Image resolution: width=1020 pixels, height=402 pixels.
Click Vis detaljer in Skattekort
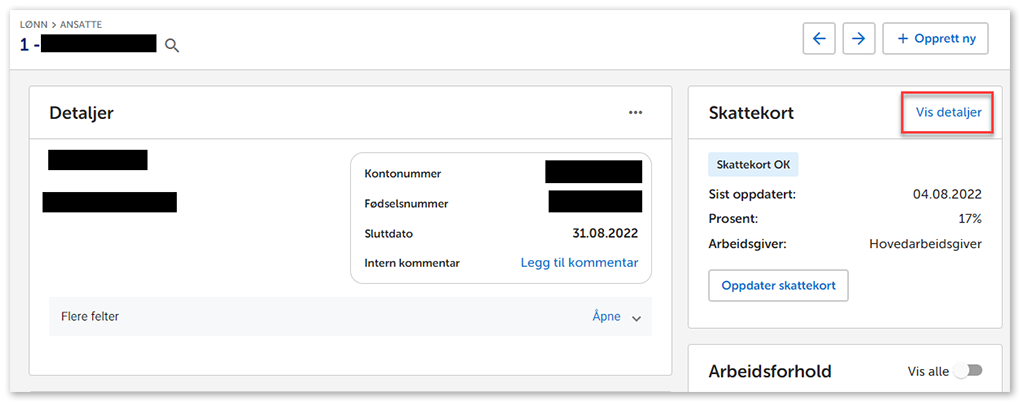(x=948, y=113)
